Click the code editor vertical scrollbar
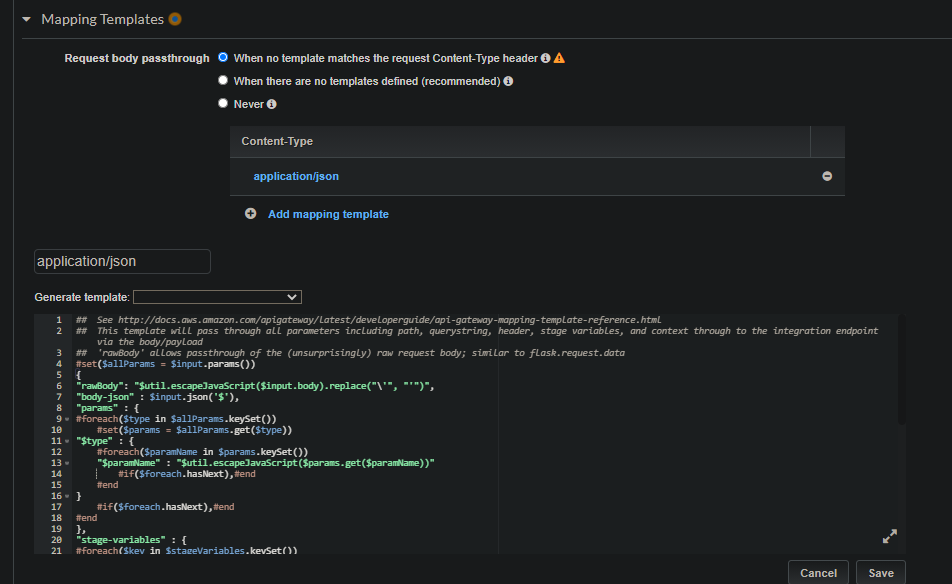Viewport: 952px width, 584px height. point(902,370)
